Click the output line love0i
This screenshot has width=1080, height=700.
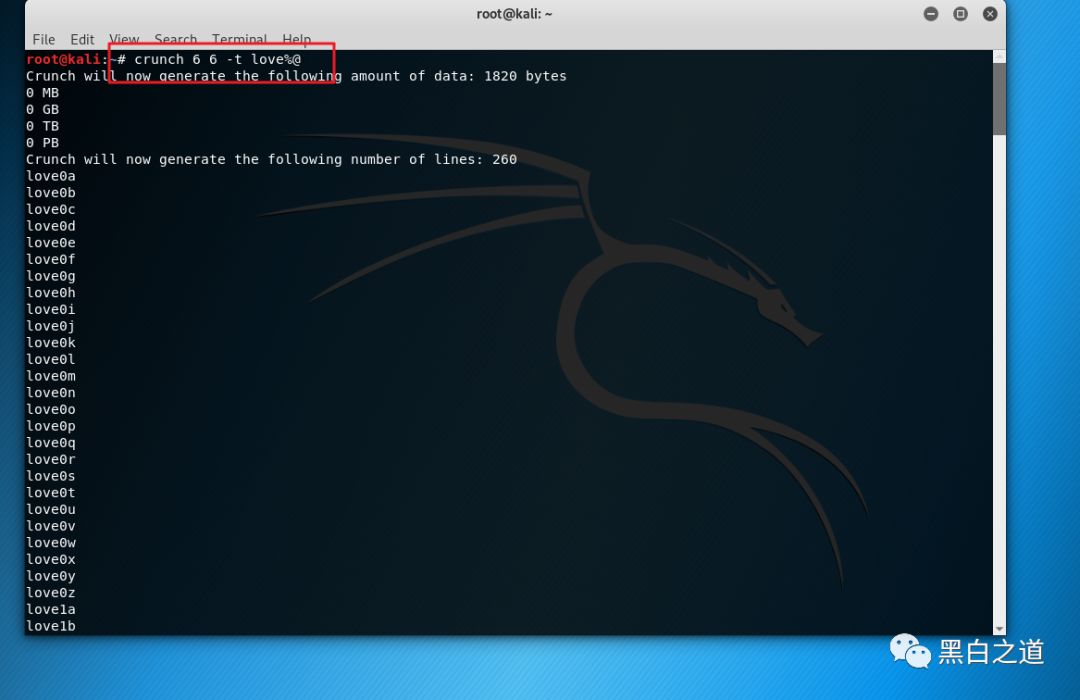point(51,309)
